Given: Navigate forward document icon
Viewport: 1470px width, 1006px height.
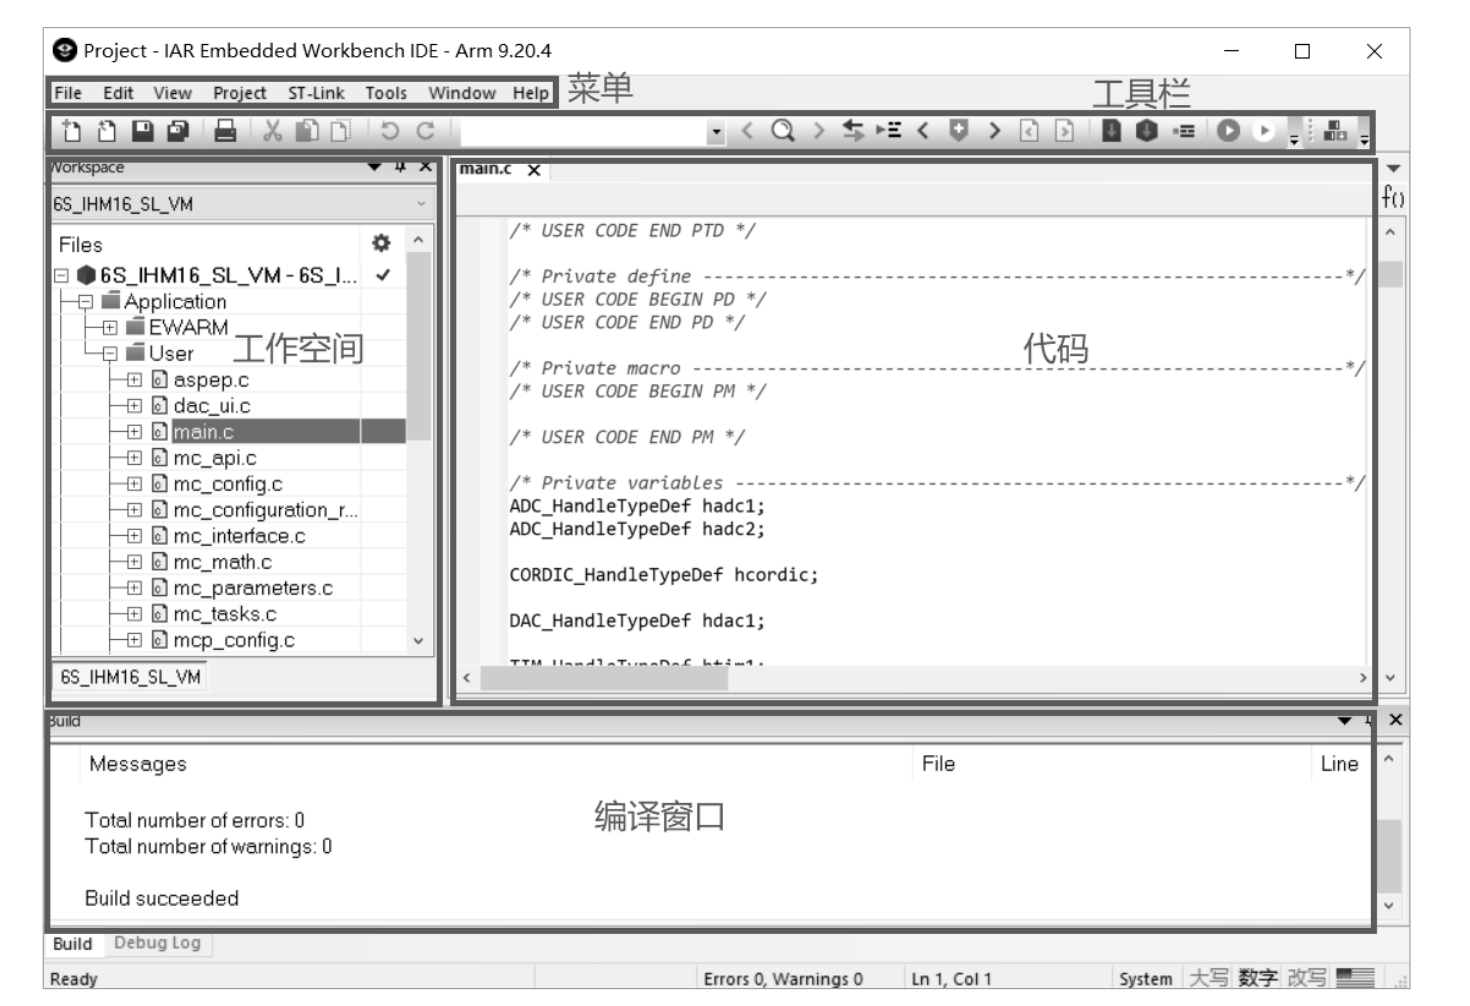Looking at the screenshot, I should (1064, 131).
